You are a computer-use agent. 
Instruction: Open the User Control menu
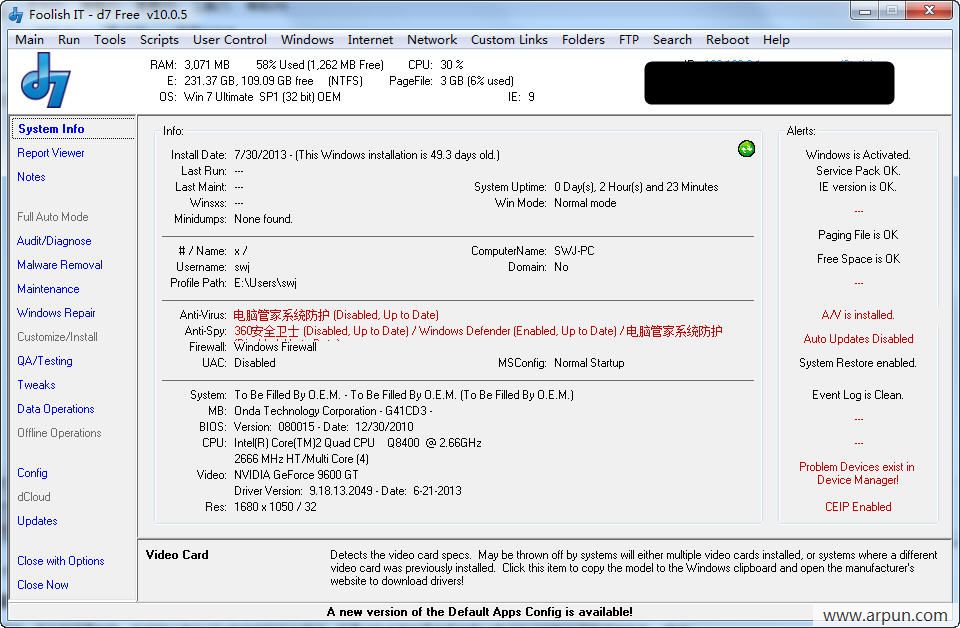[230, 40]
